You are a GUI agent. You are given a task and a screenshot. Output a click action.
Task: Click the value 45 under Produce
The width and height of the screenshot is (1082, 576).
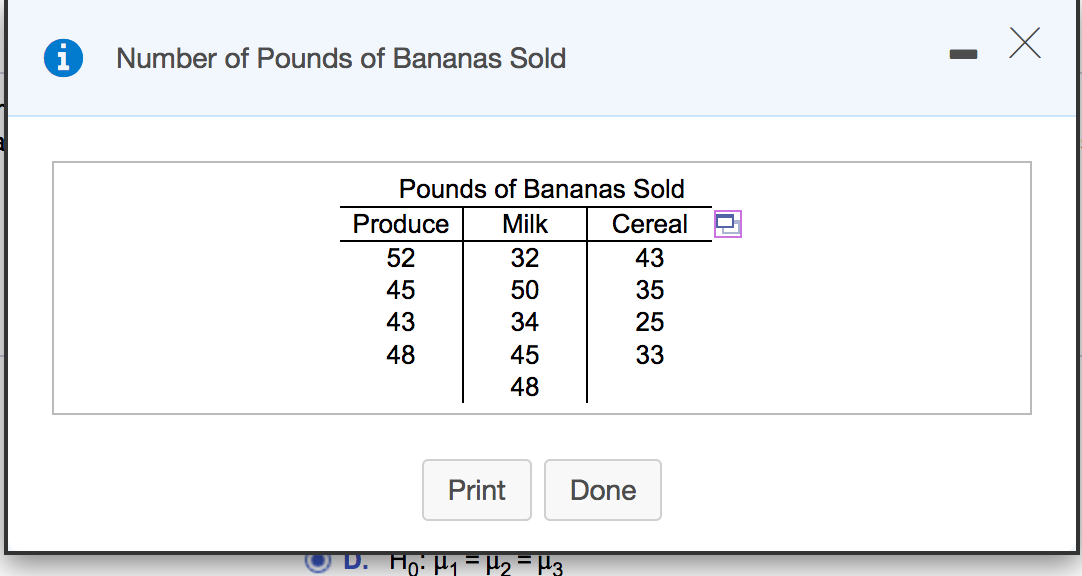pos(399,290)
